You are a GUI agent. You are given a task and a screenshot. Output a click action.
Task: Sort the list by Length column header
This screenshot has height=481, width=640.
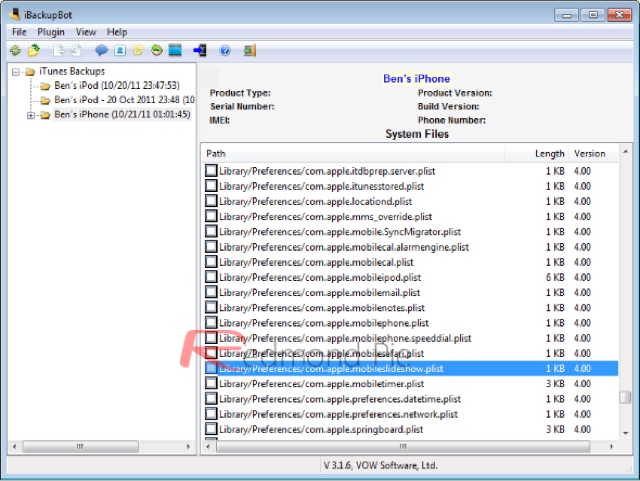[x=536, y=154]
